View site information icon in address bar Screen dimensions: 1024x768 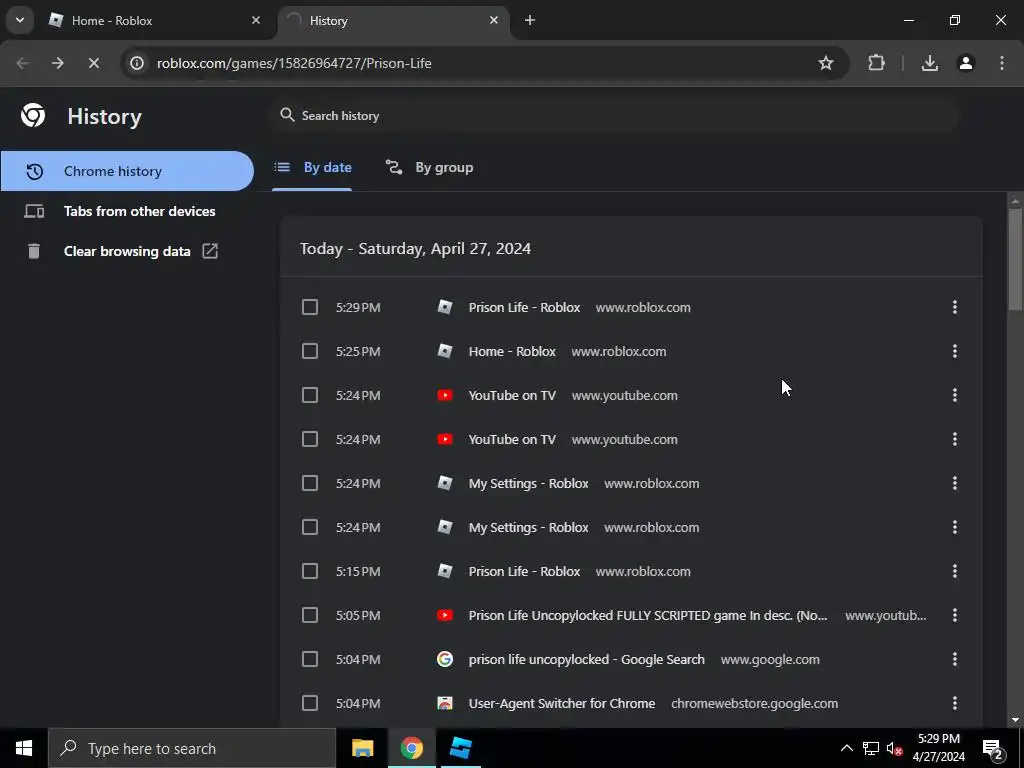[x=136, y=63]
